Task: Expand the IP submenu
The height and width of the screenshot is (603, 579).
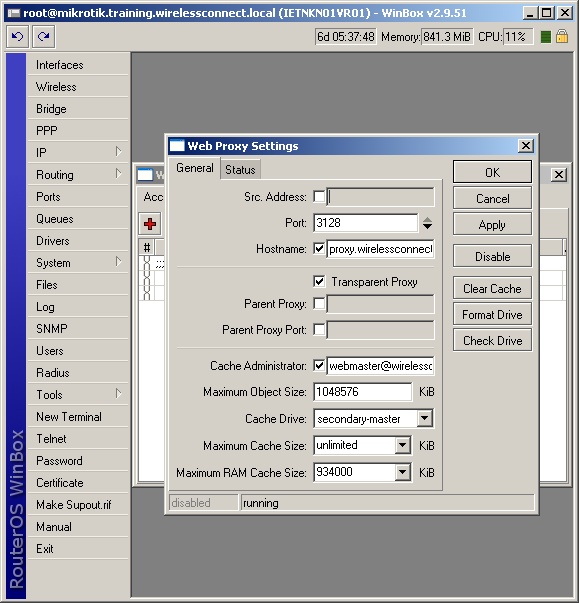Action: (119, 152)
